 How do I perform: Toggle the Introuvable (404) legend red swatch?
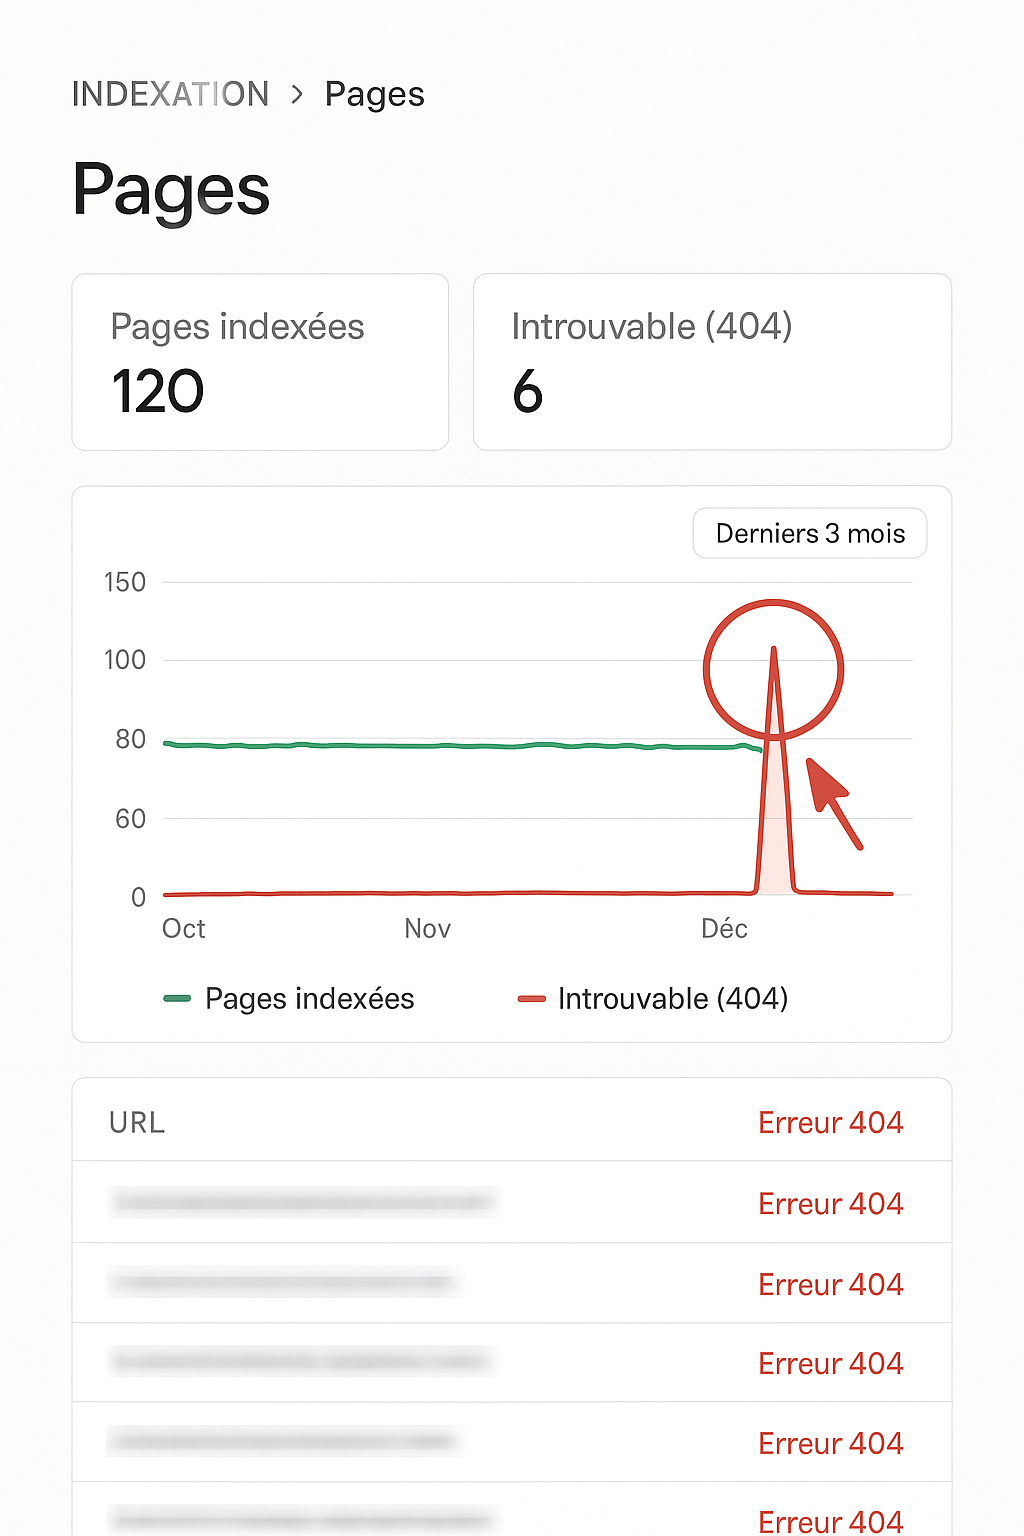[x=531, y=998]
